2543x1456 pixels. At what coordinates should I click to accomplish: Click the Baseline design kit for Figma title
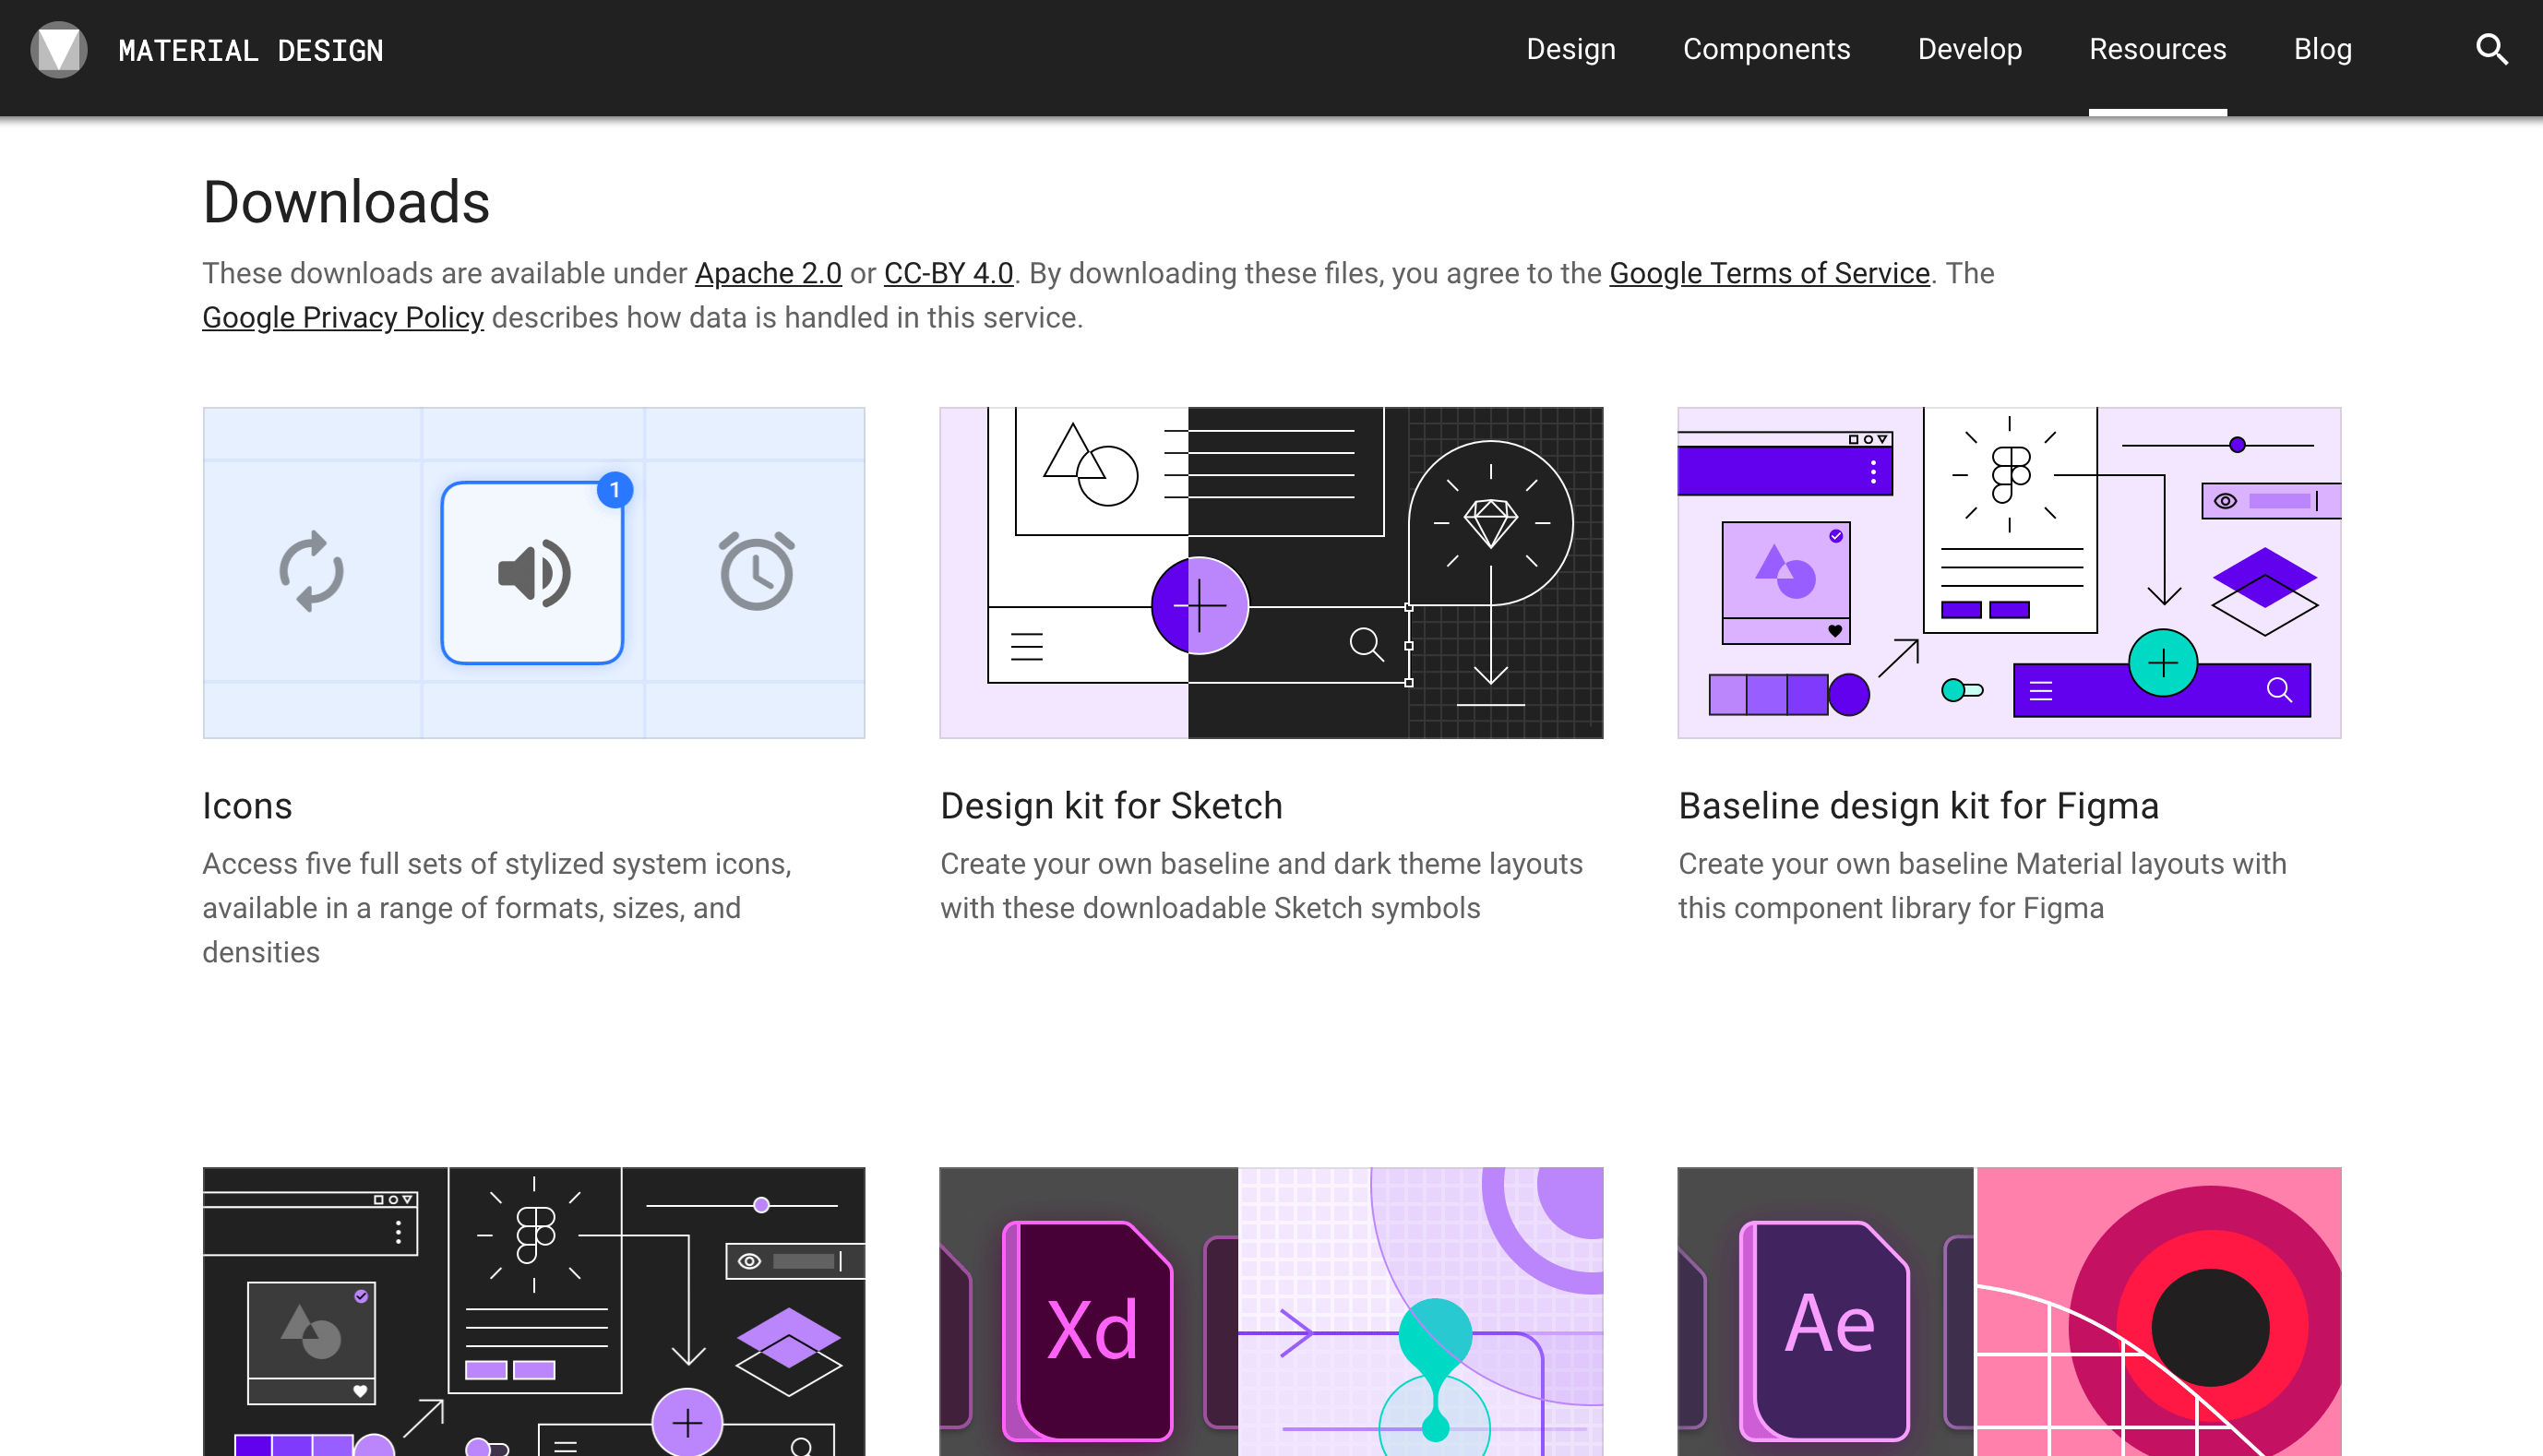[1918, 806]
